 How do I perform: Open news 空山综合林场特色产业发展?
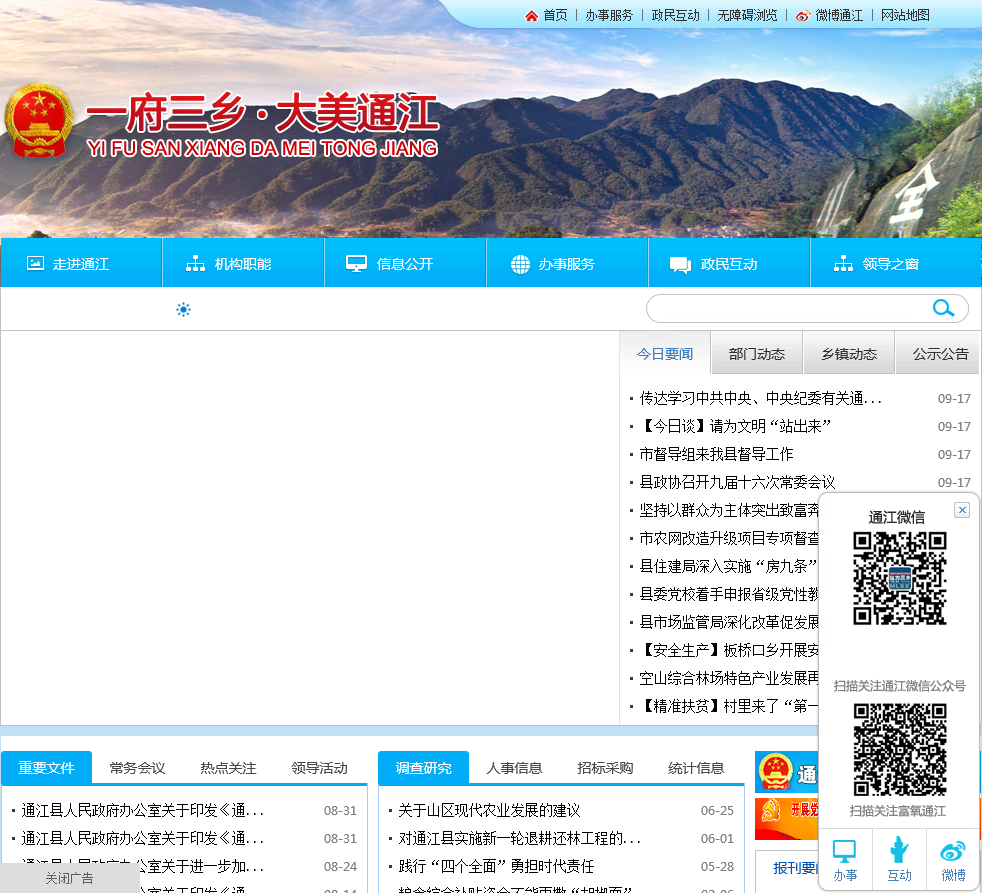click(728, 678)
